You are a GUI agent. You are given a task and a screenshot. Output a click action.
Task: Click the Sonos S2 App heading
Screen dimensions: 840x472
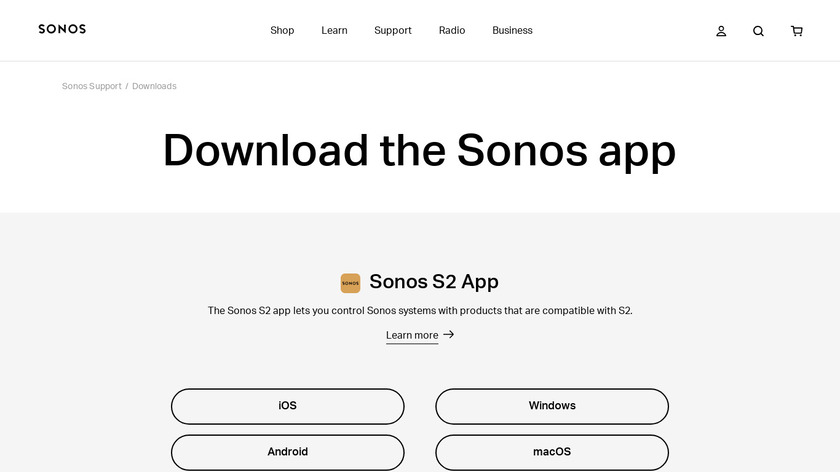[434, 281]
